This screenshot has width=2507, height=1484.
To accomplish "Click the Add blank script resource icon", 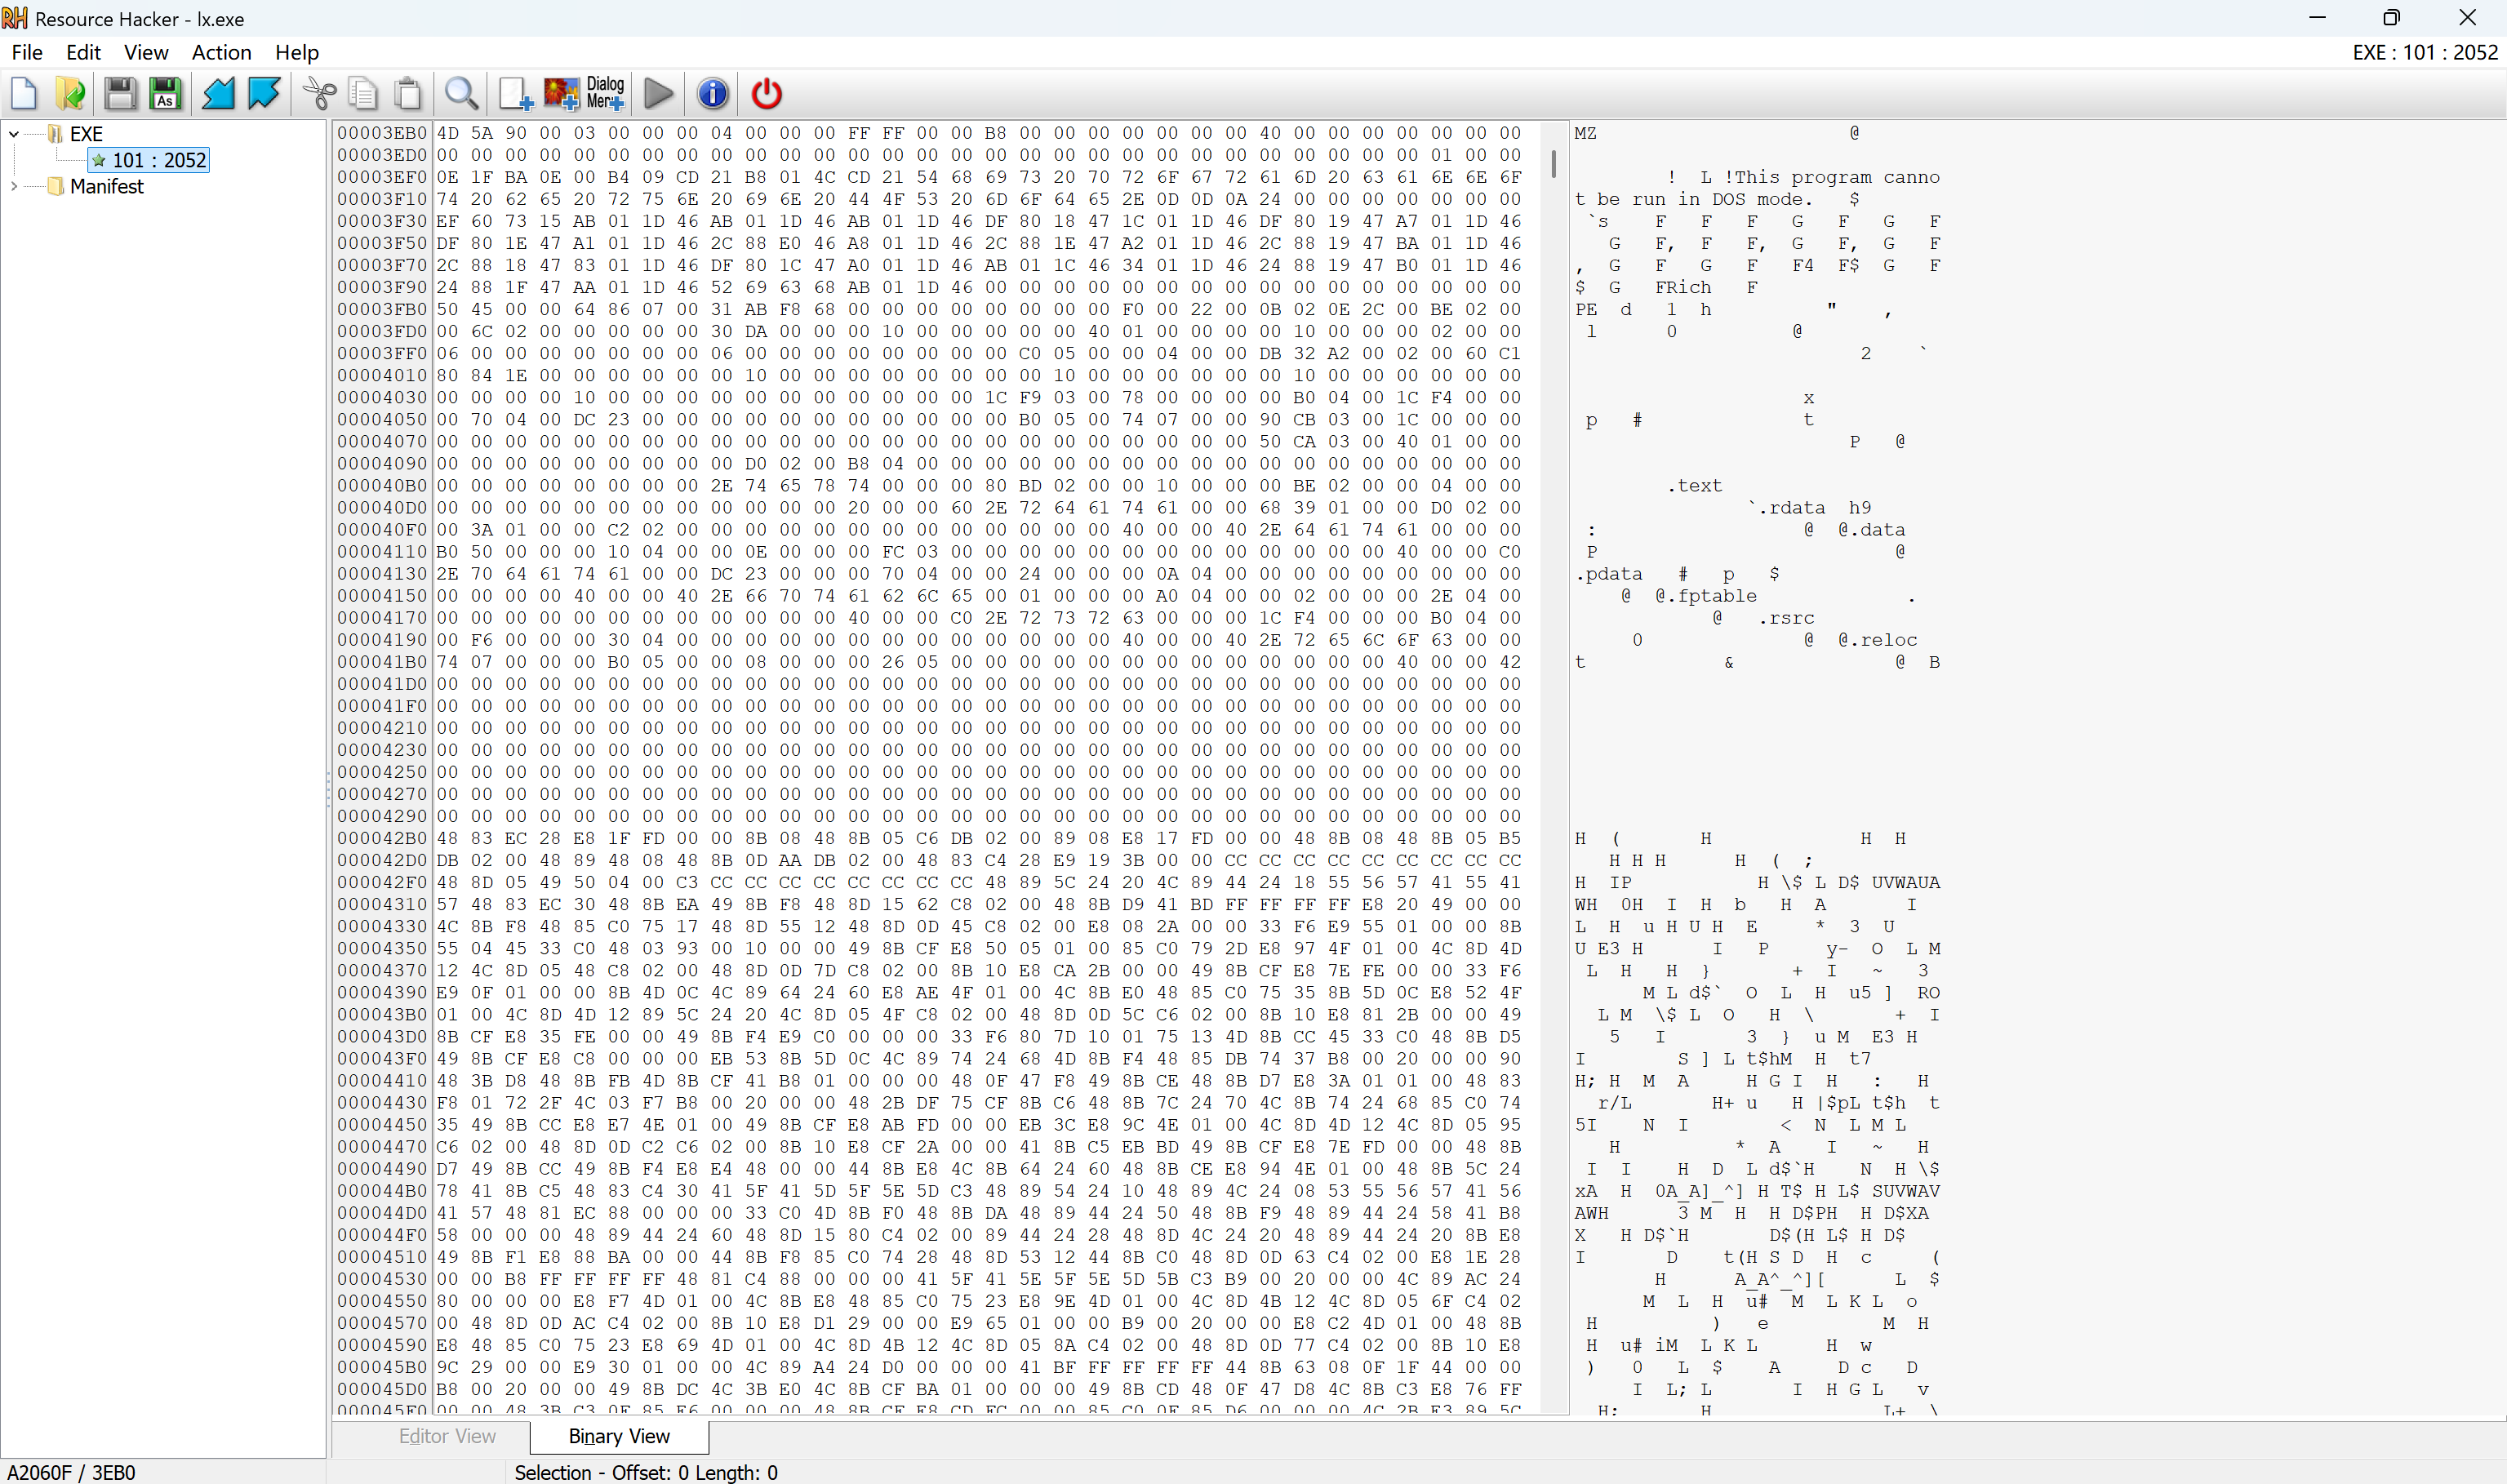I will [x=515, y=94].
